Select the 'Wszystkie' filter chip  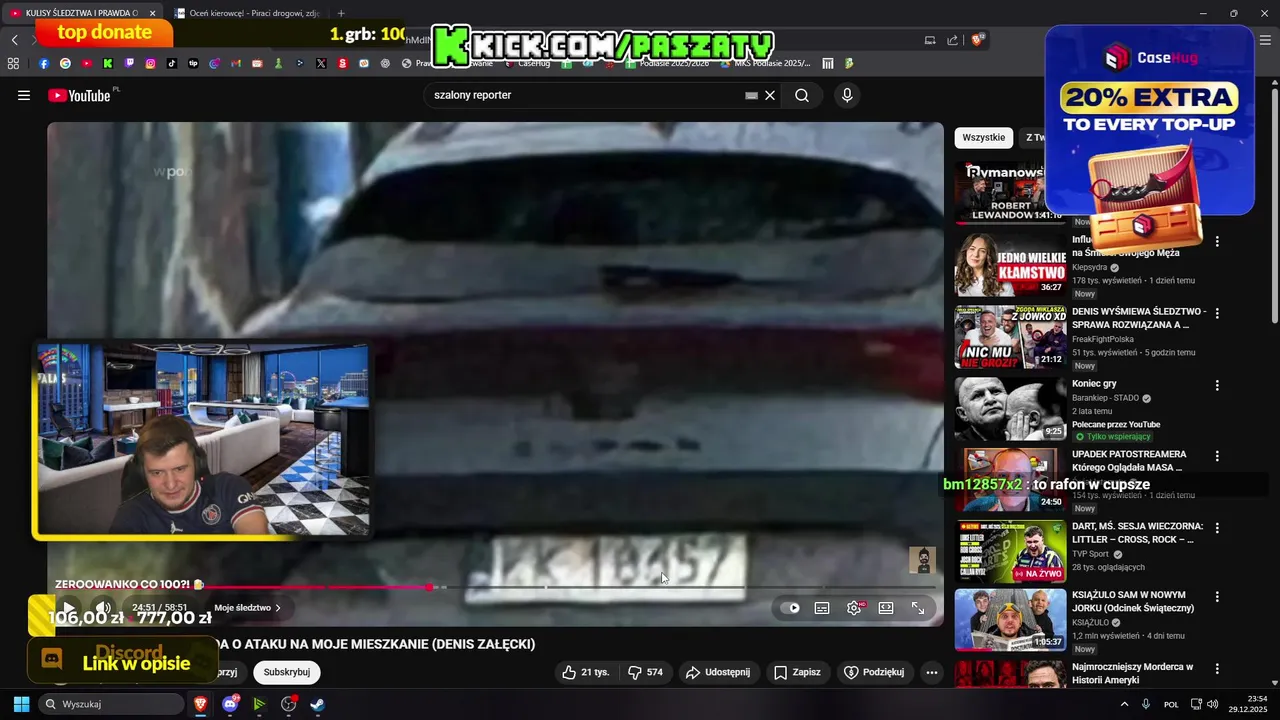pos(983,138)
